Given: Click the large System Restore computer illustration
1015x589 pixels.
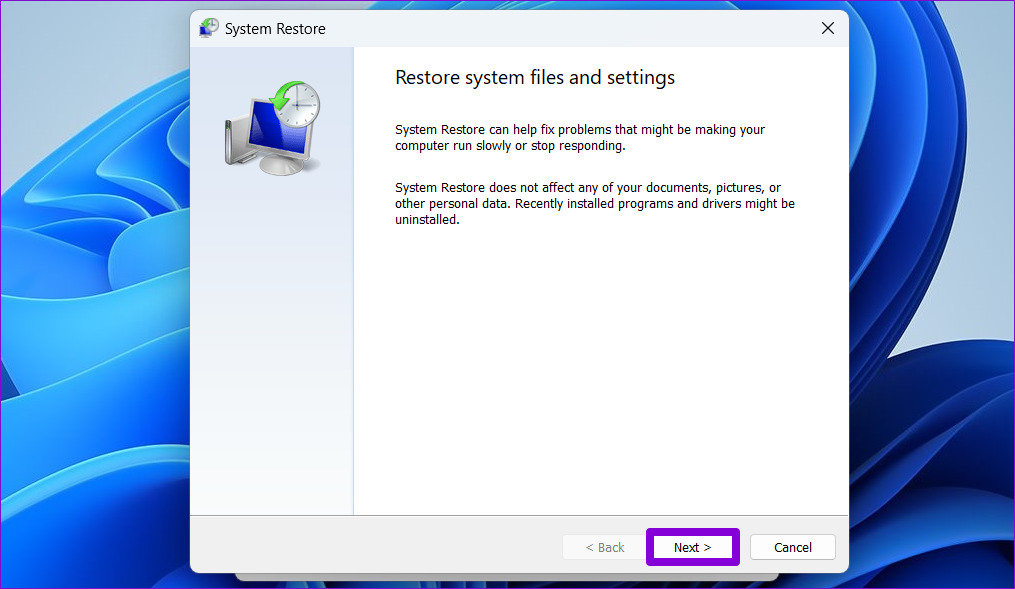Looking at the screenshot, I should point(268,128).
